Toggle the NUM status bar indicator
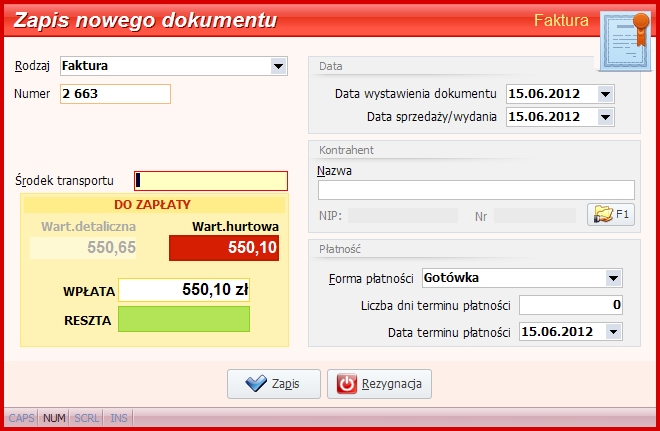This screenshot has width=660, height=431. pos(54,418)
